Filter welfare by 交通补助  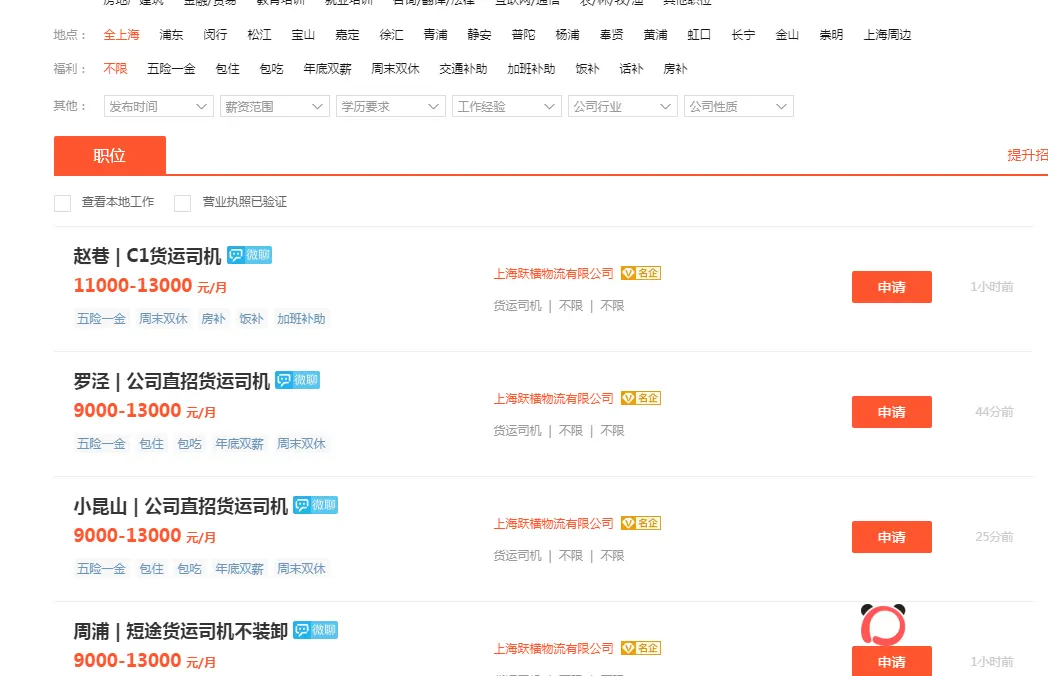coord(463,69)
